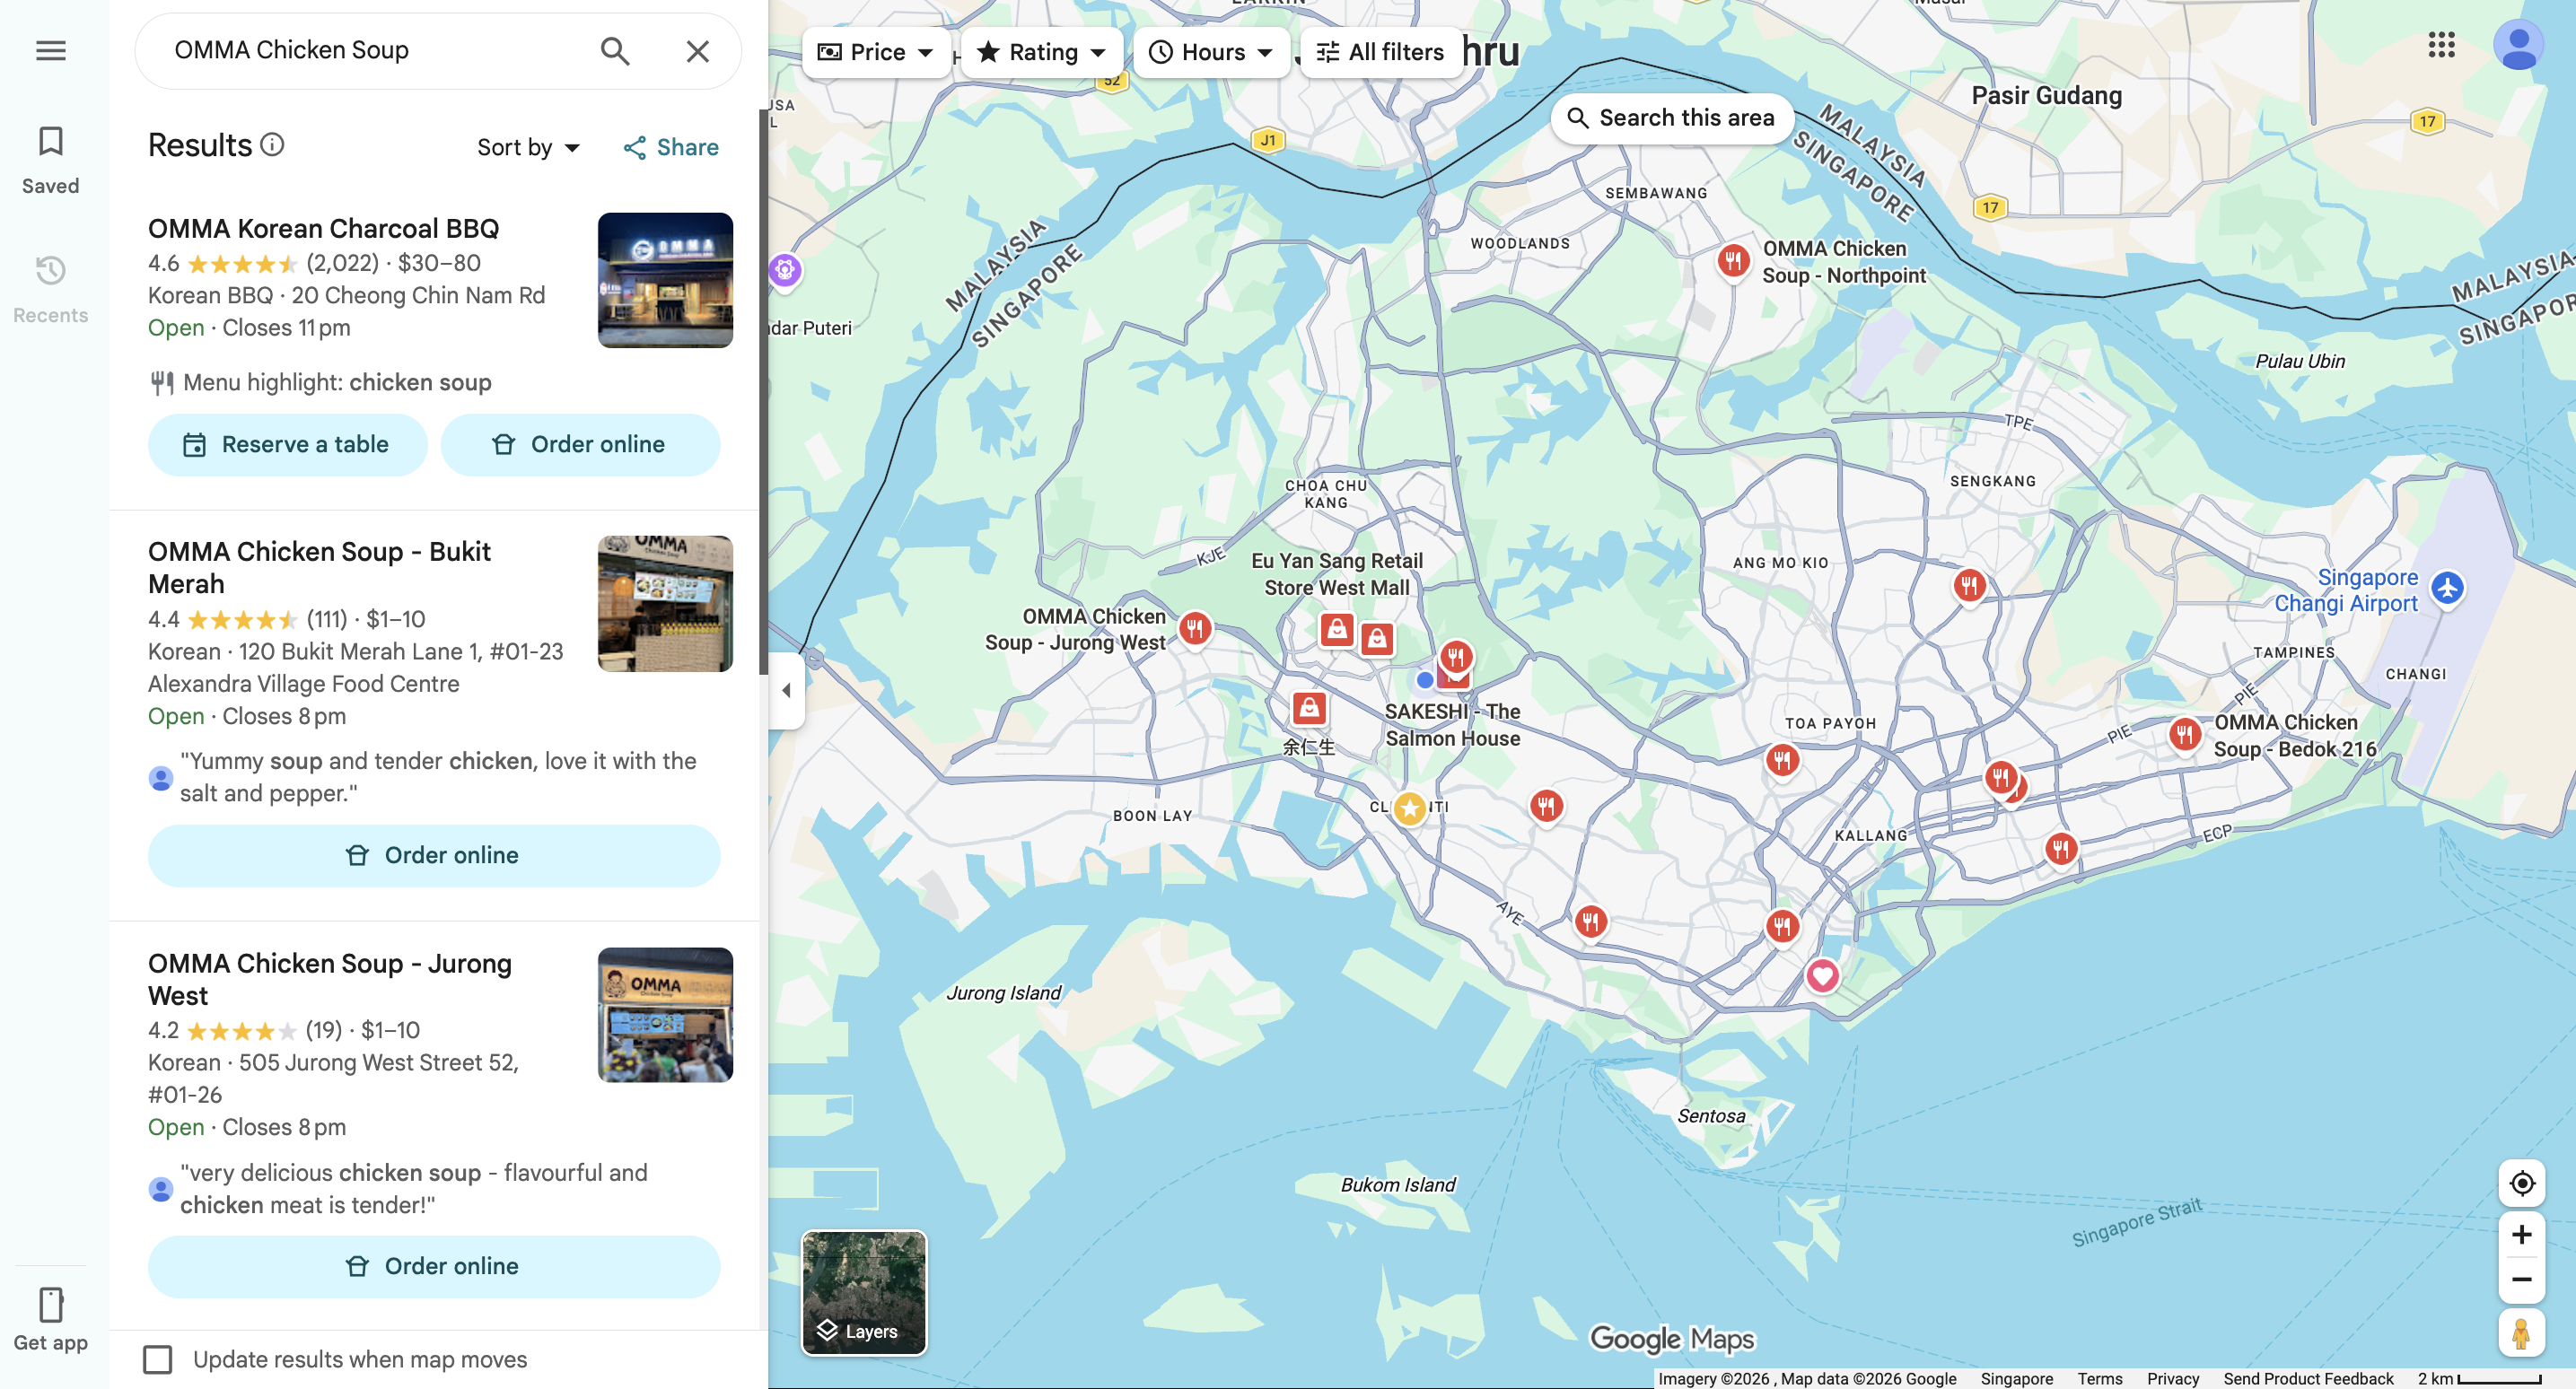Open OMMA Korean Charcoal BBQ result
This screenshot has width=2576, height=1389.
[x=323, y=229]
